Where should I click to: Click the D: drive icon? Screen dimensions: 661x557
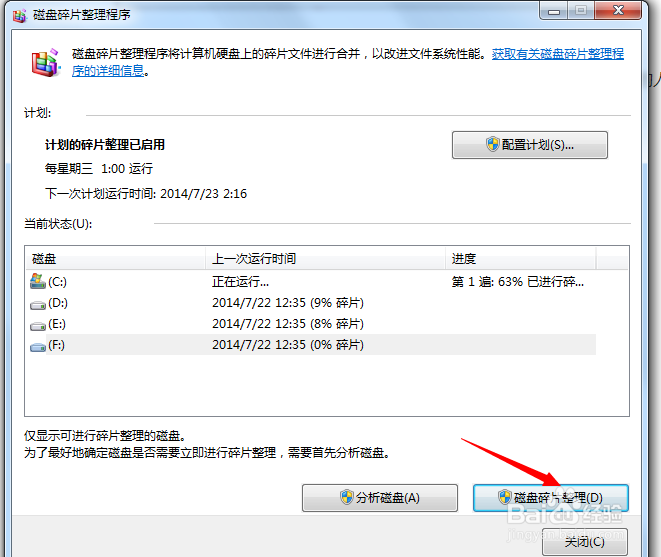click(38, 304)
